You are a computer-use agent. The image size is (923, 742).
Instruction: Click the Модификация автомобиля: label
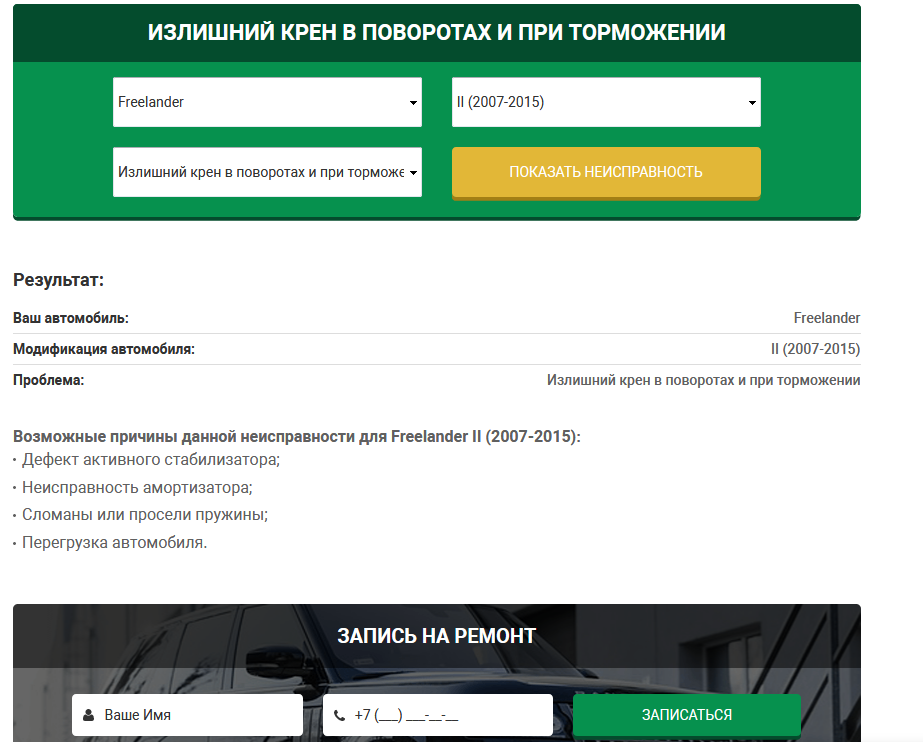[x=104, y=350]
